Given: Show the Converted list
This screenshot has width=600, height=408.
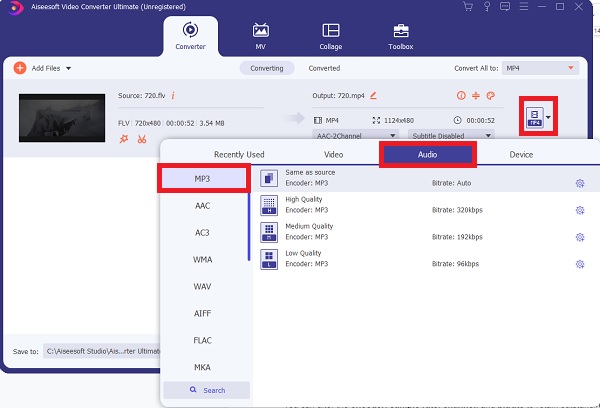Looking at the screenshot, I should pos(324,68).
